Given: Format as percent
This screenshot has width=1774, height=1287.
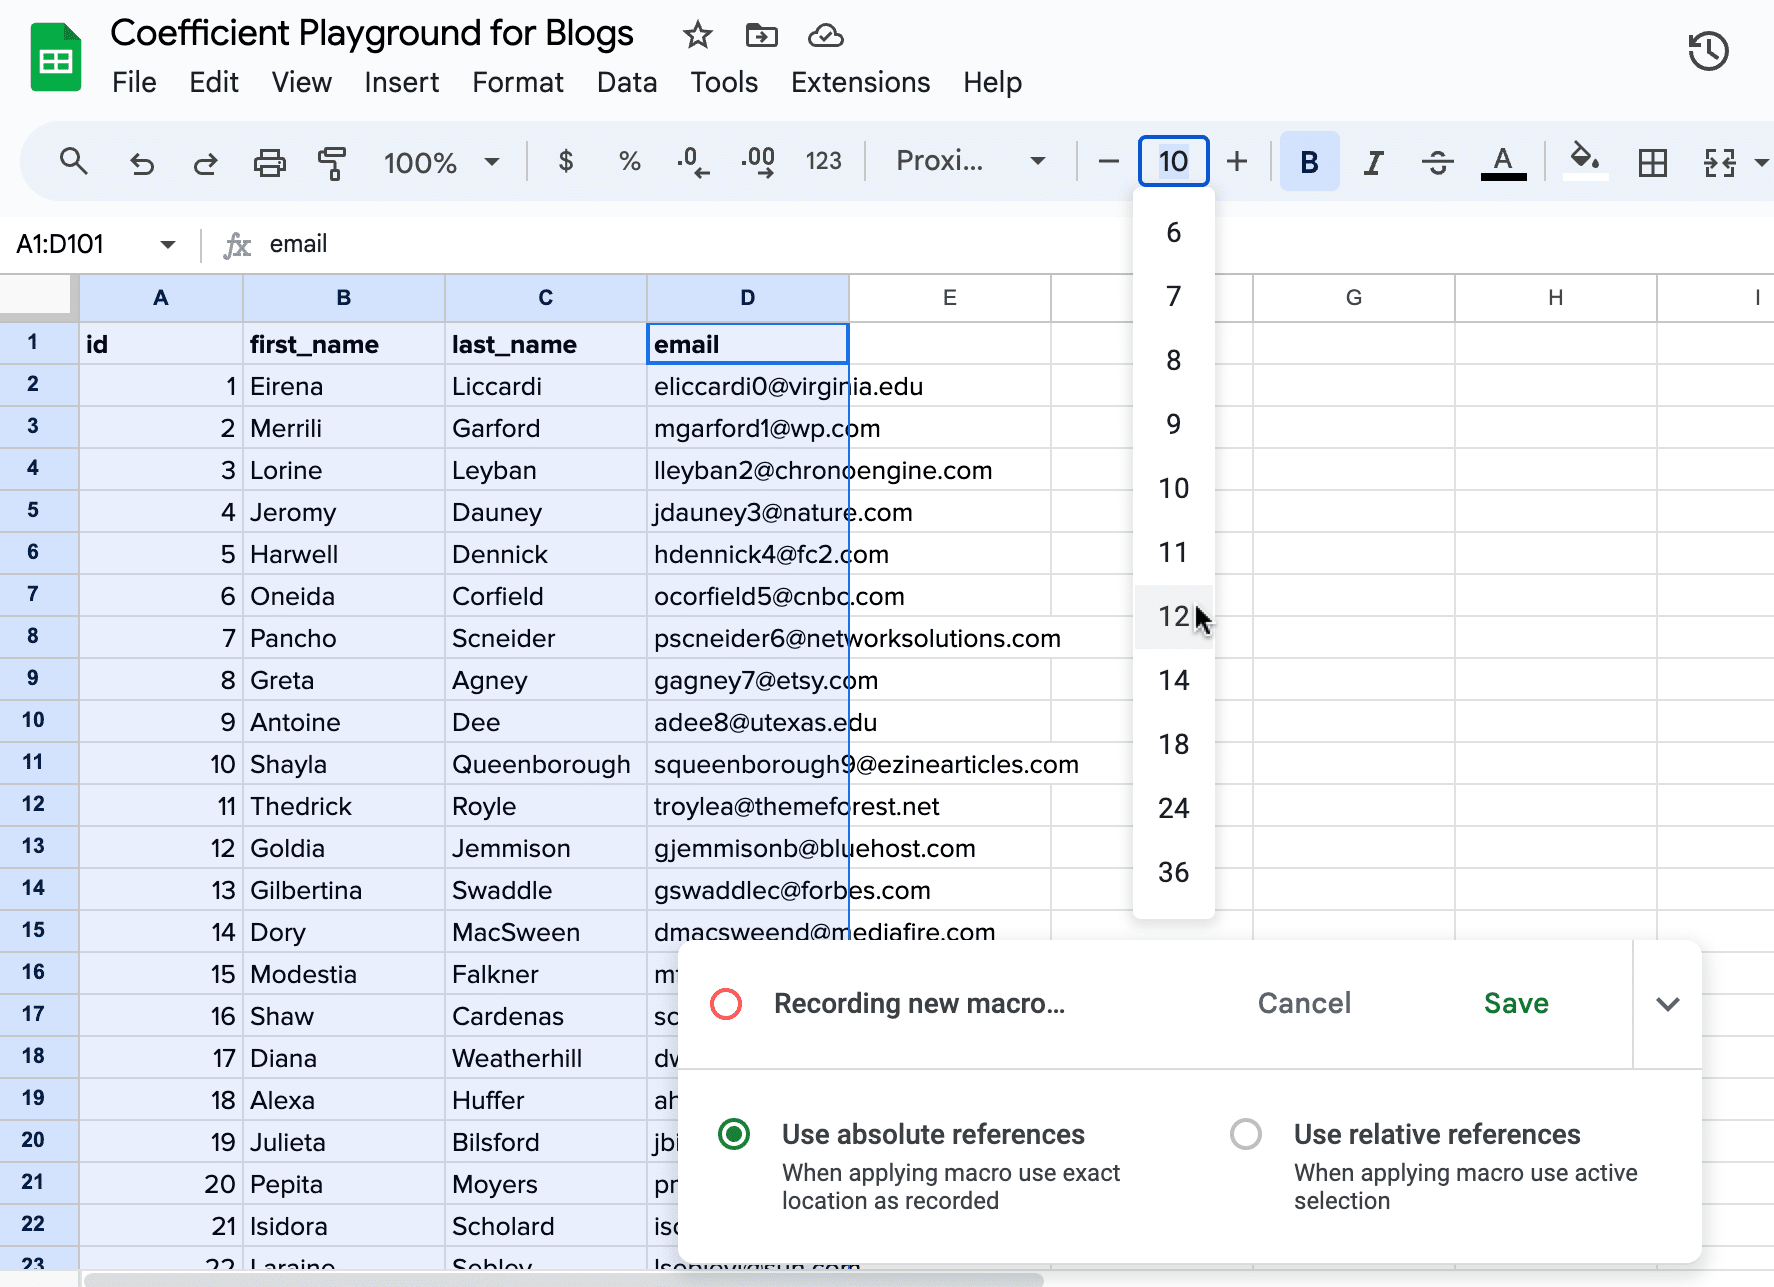Looking at the screenshot, I should tap(629, 161).
